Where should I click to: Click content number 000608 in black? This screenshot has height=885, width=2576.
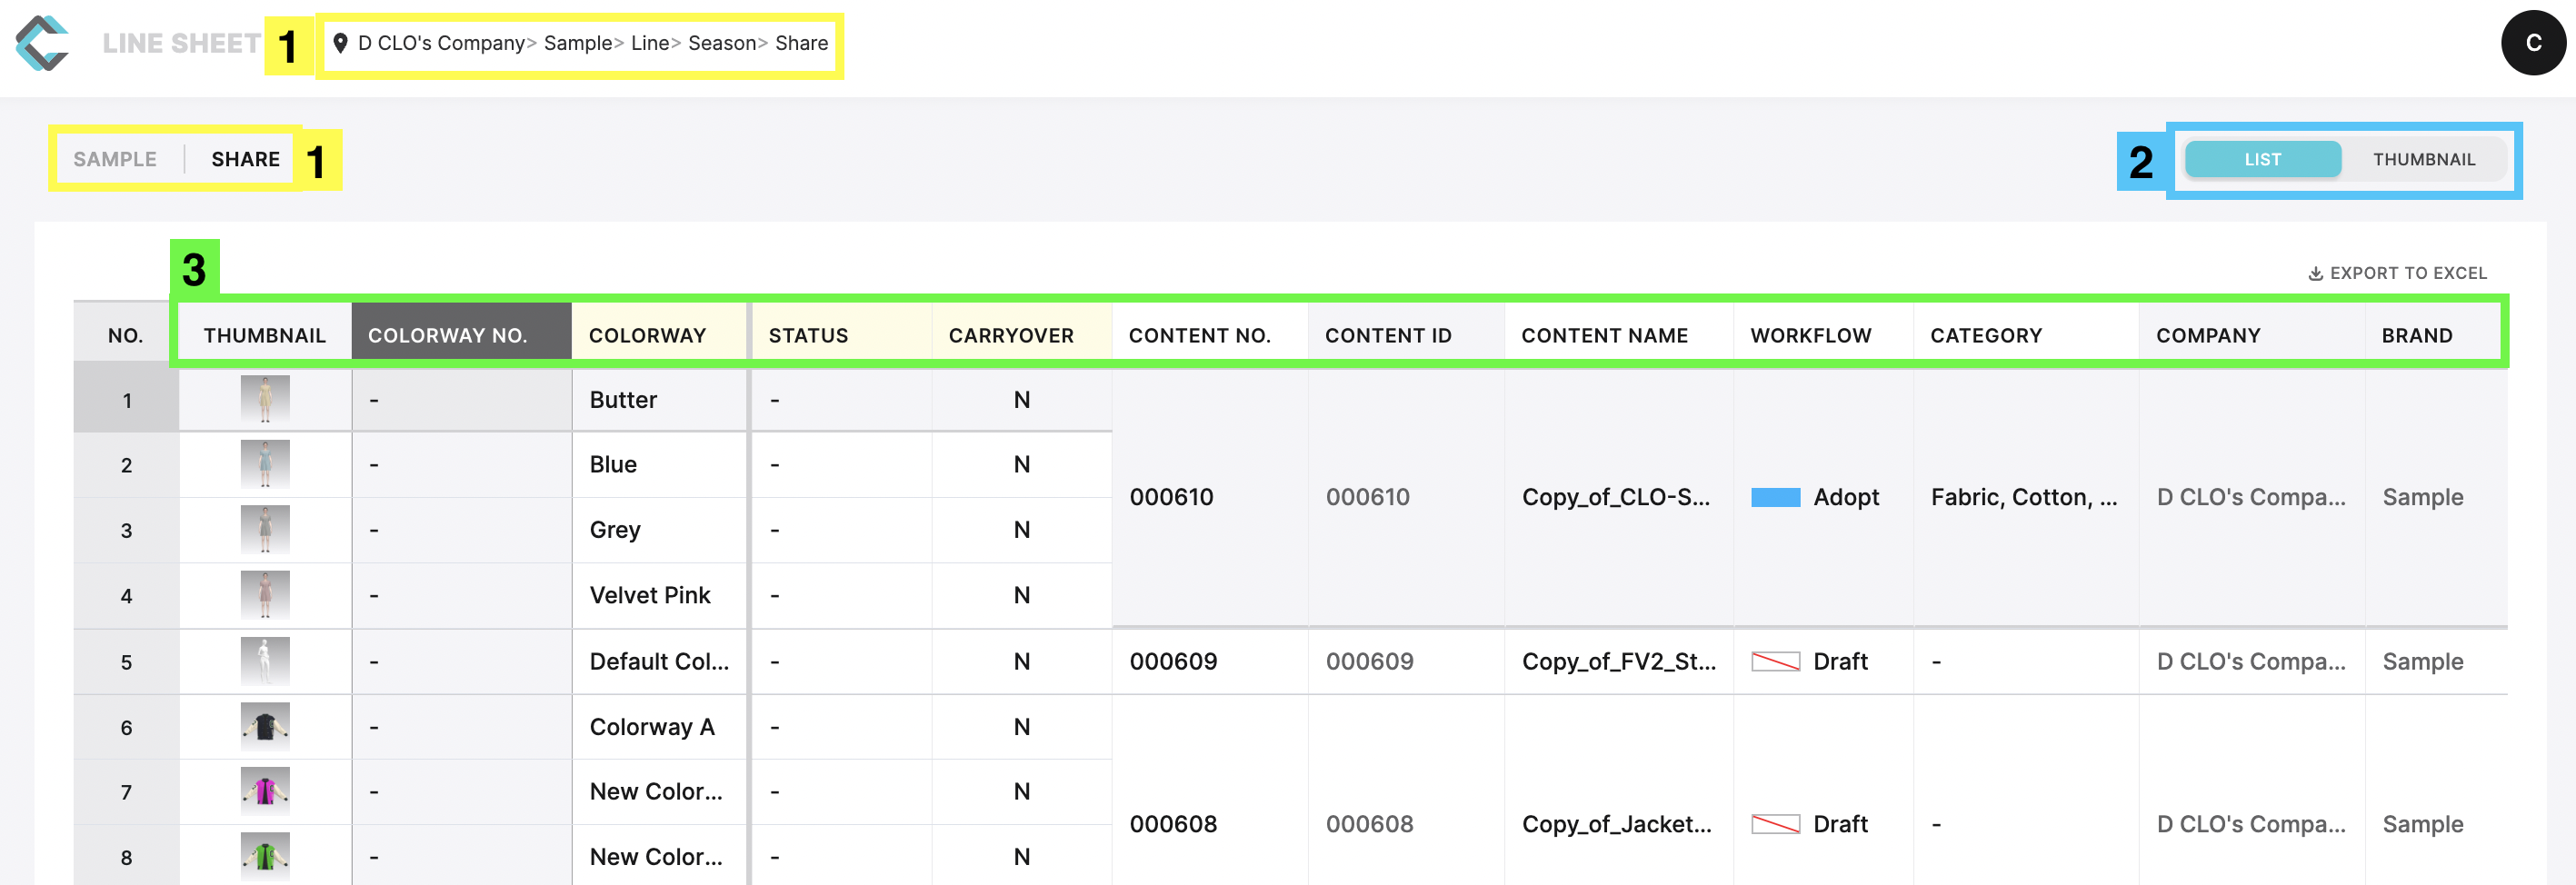1173,824
